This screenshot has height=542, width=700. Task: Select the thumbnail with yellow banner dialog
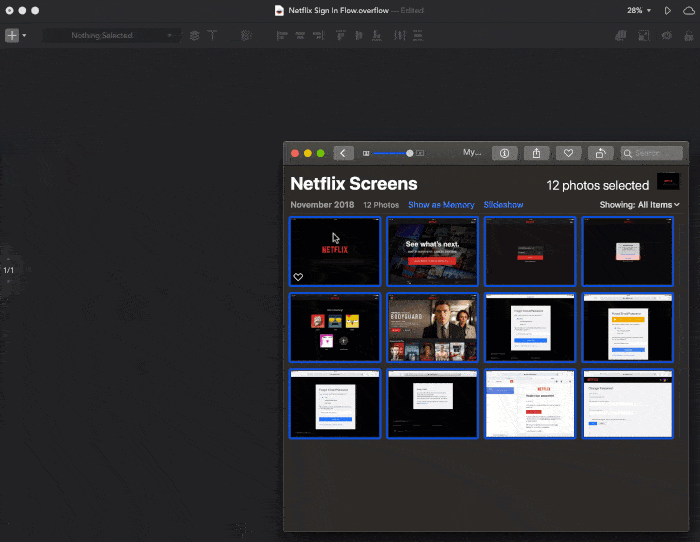627,328
